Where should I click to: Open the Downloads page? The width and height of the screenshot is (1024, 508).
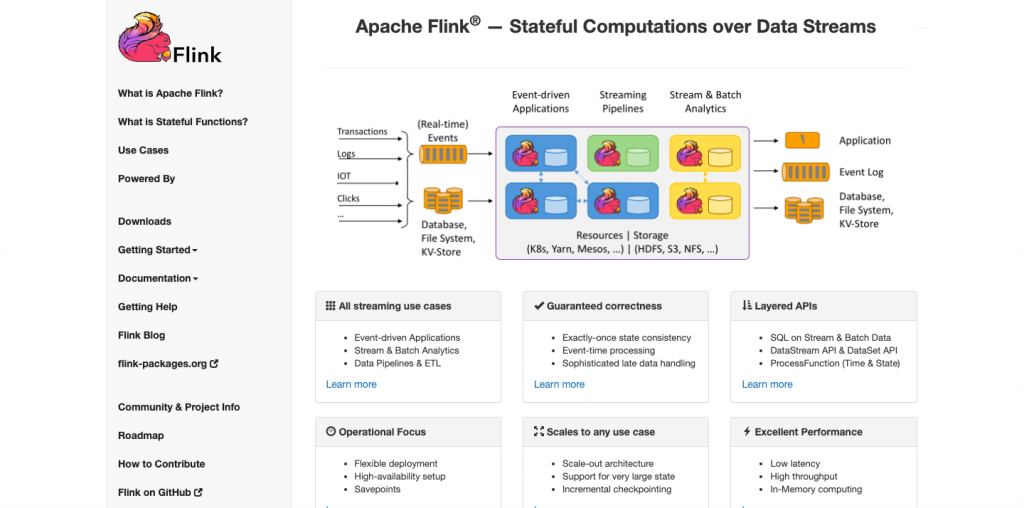point(144,221)
